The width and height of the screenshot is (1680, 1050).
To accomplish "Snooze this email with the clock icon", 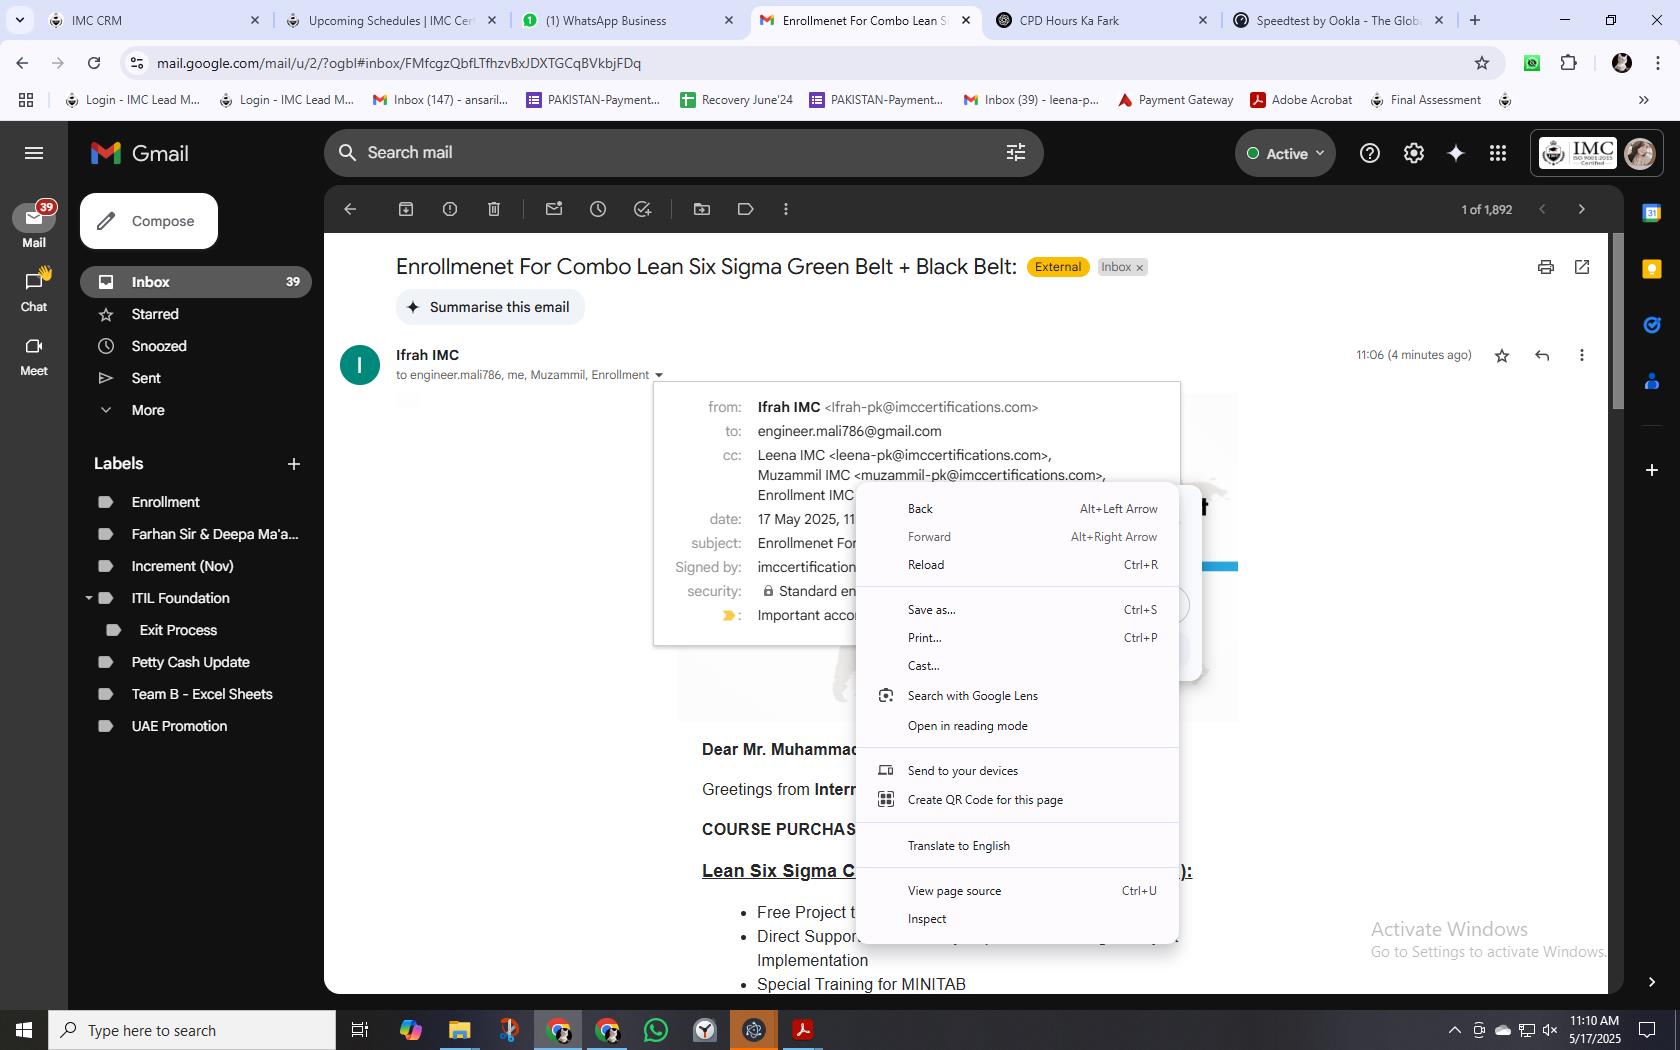I will [598, 209].
